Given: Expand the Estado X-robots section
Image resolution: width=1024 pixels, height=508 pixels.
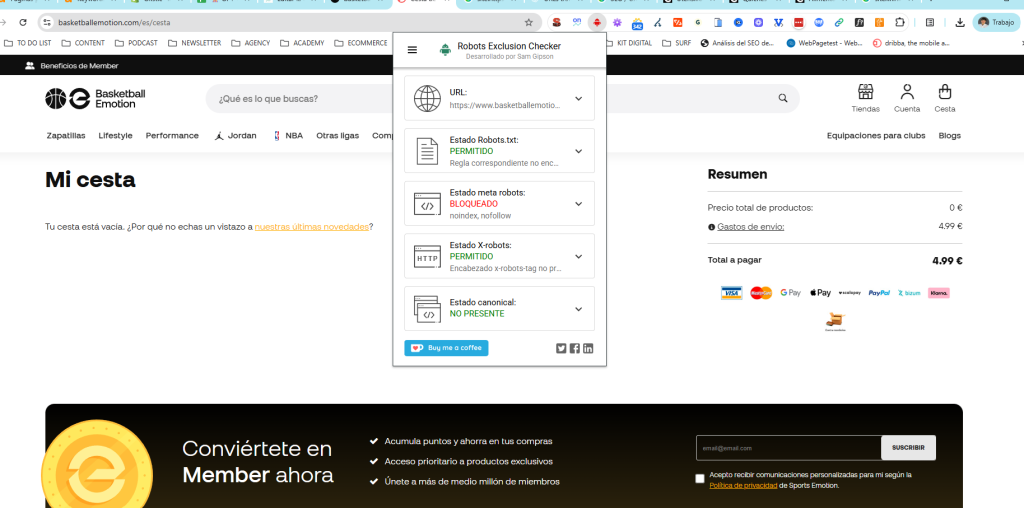Looking at the screenshot, I should (578, 256).
